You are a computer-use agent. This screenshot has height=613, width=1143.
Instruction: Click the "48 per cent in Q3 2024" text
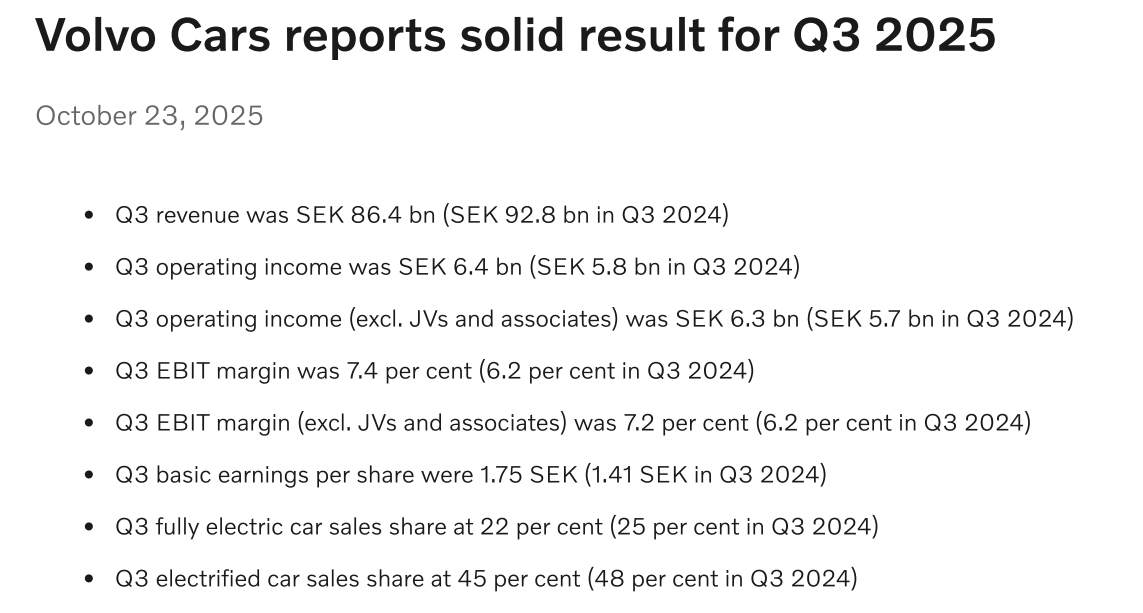tap(722, 579)
